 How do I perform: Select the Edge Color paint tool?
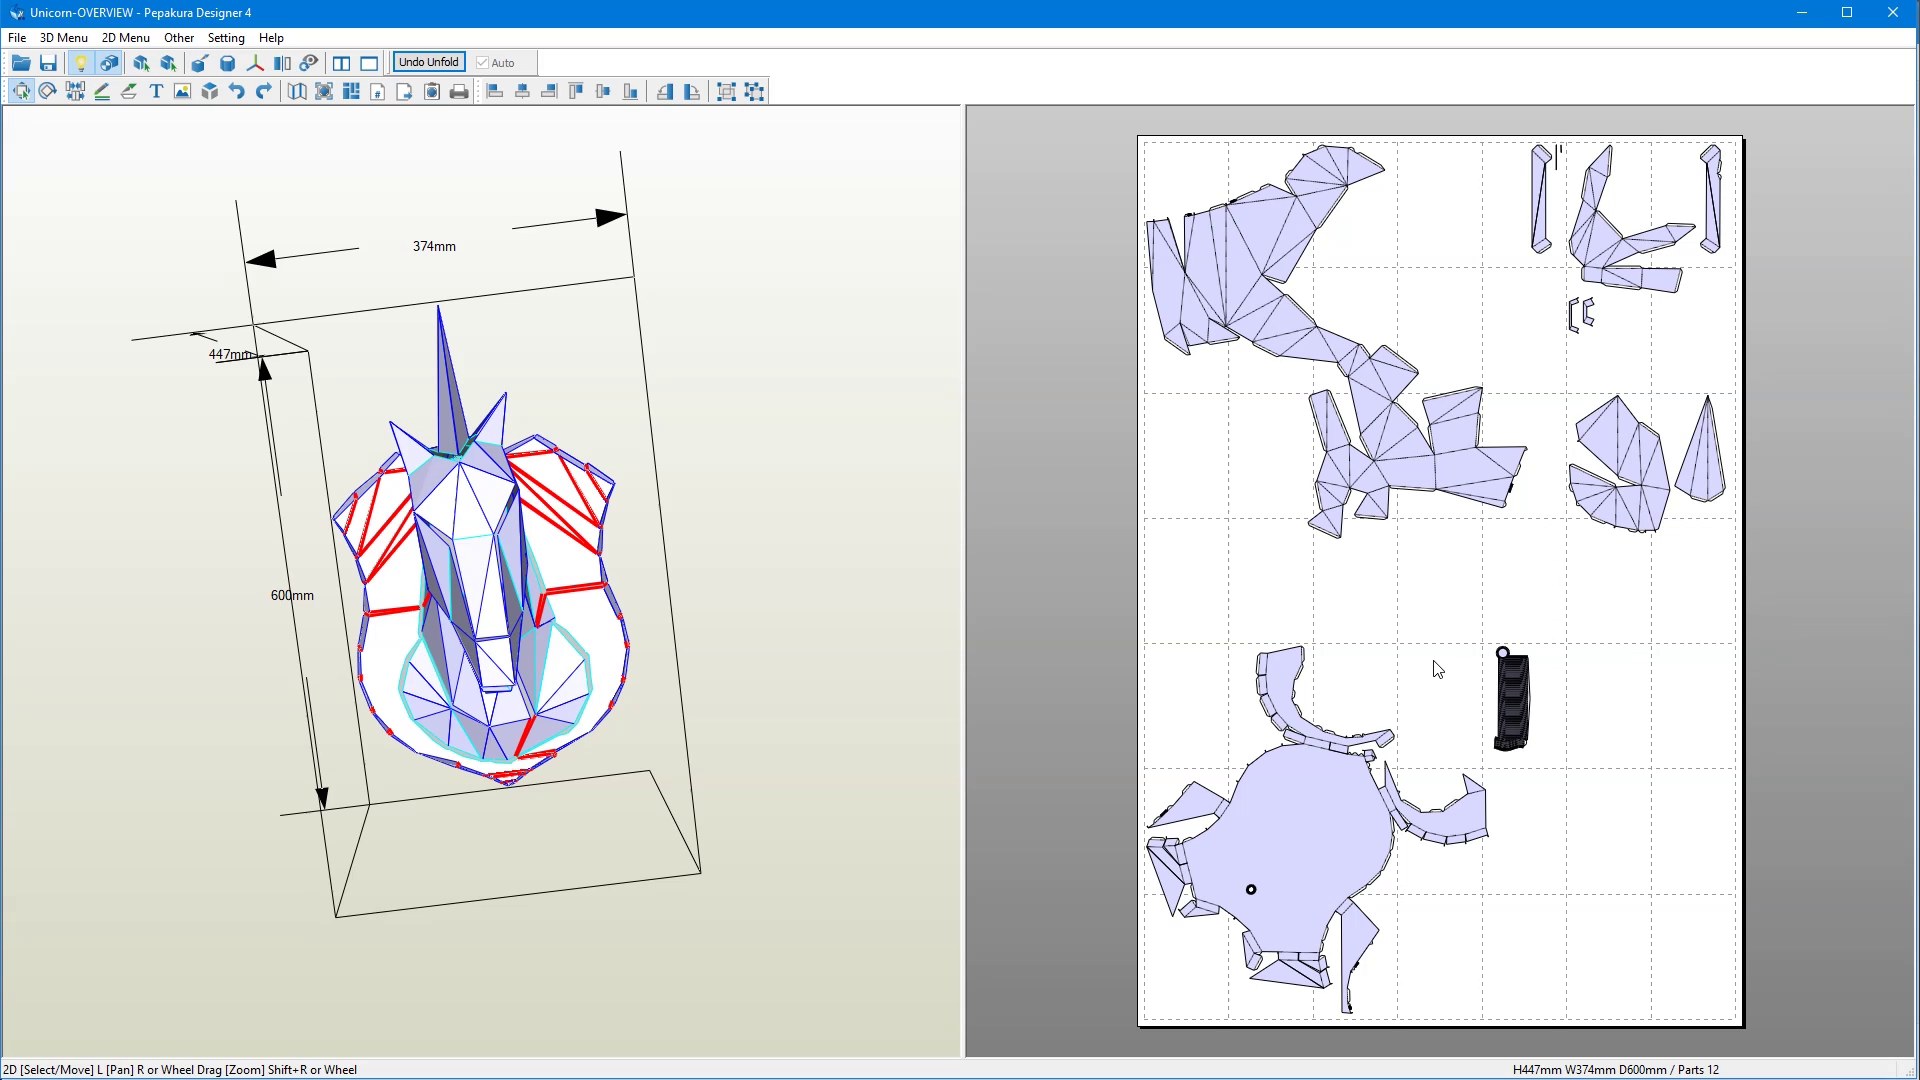(x=129, y=91)
